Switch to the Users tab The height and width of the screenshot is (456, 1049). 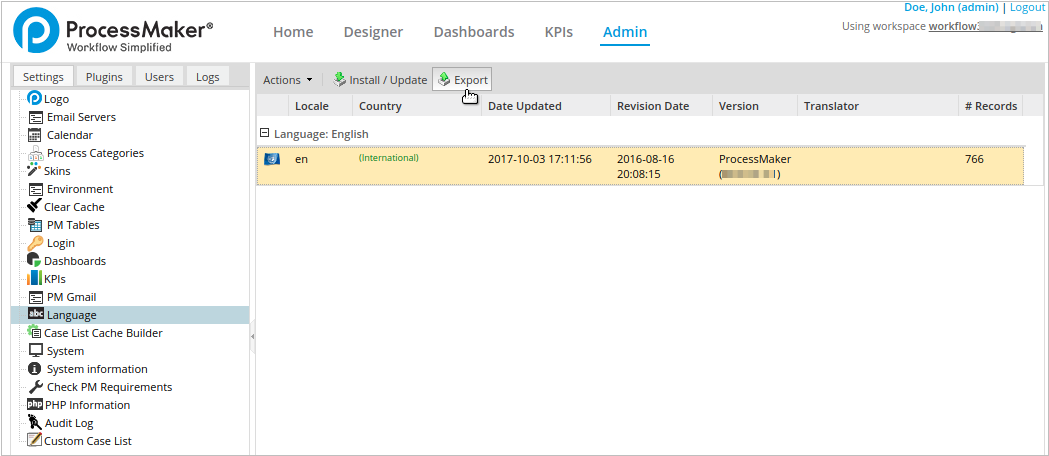(x=159, y=77)
